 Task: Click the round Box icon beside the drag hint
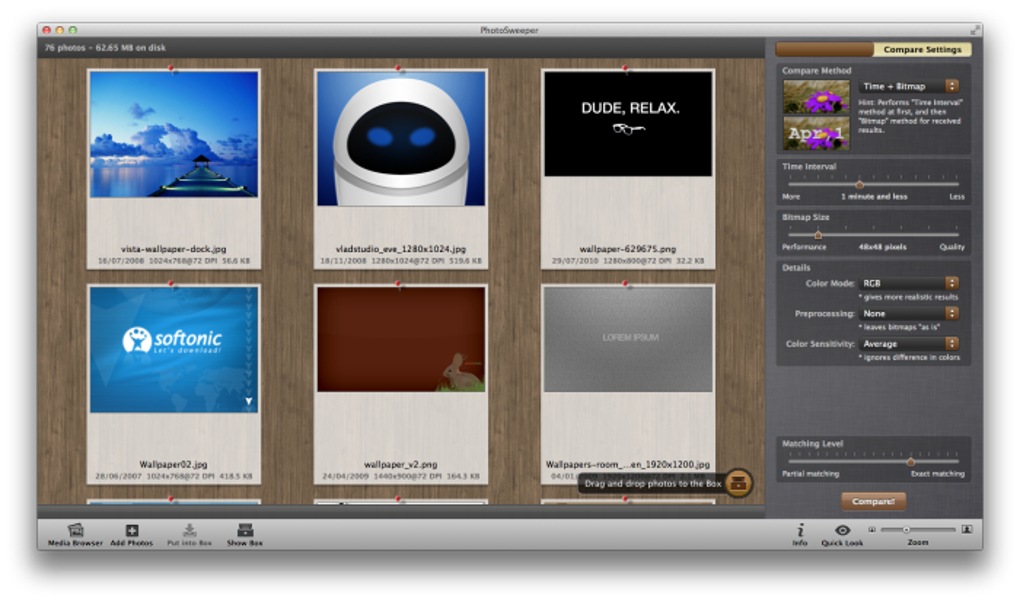[x=738, y=483]
